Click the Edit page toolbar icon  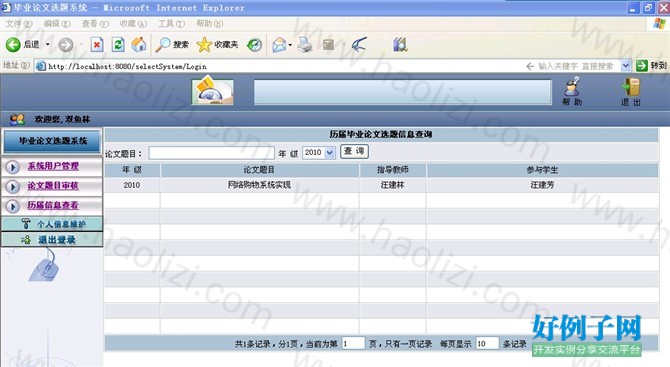pyautogui.click(x=328, y=44)
